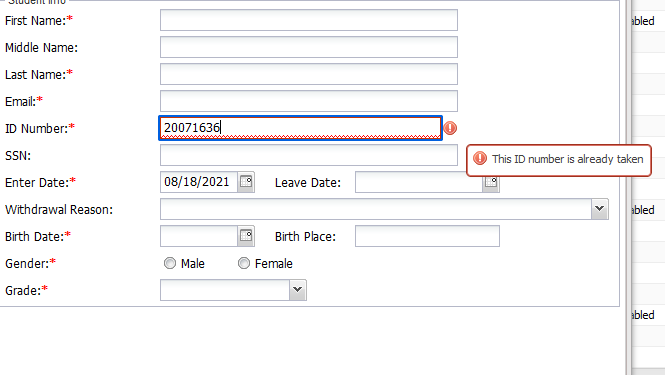
Task: Open the Leave Date calendar picker
Action: 491,184
